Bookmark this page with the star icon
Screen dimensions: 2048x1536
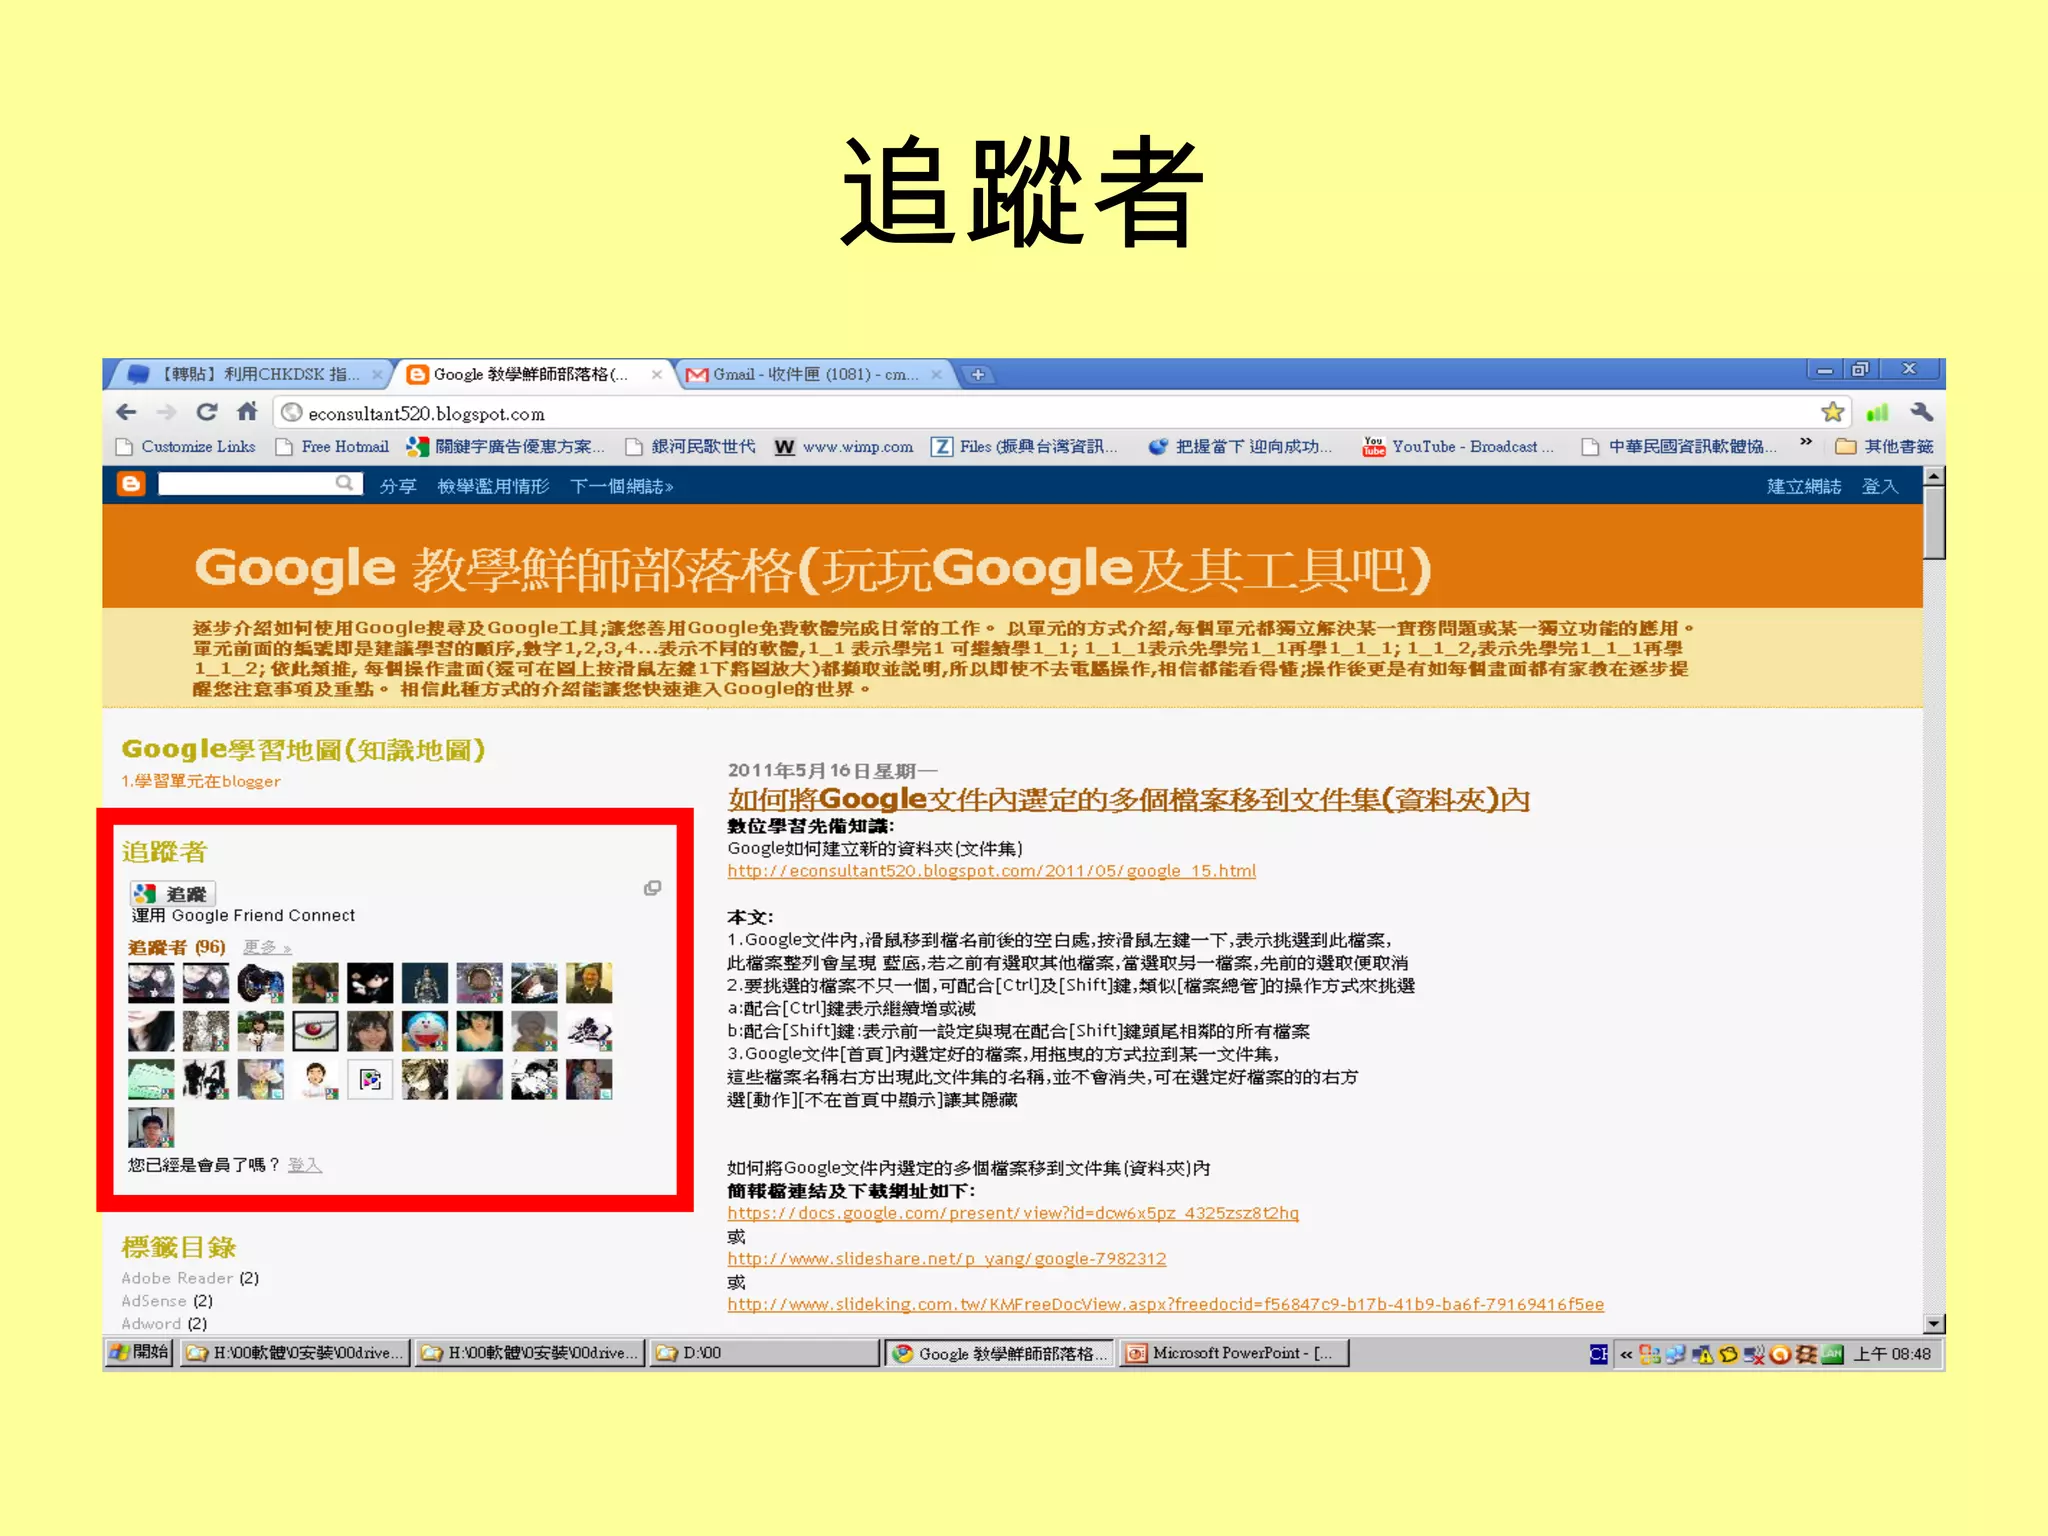point(1832,412)
